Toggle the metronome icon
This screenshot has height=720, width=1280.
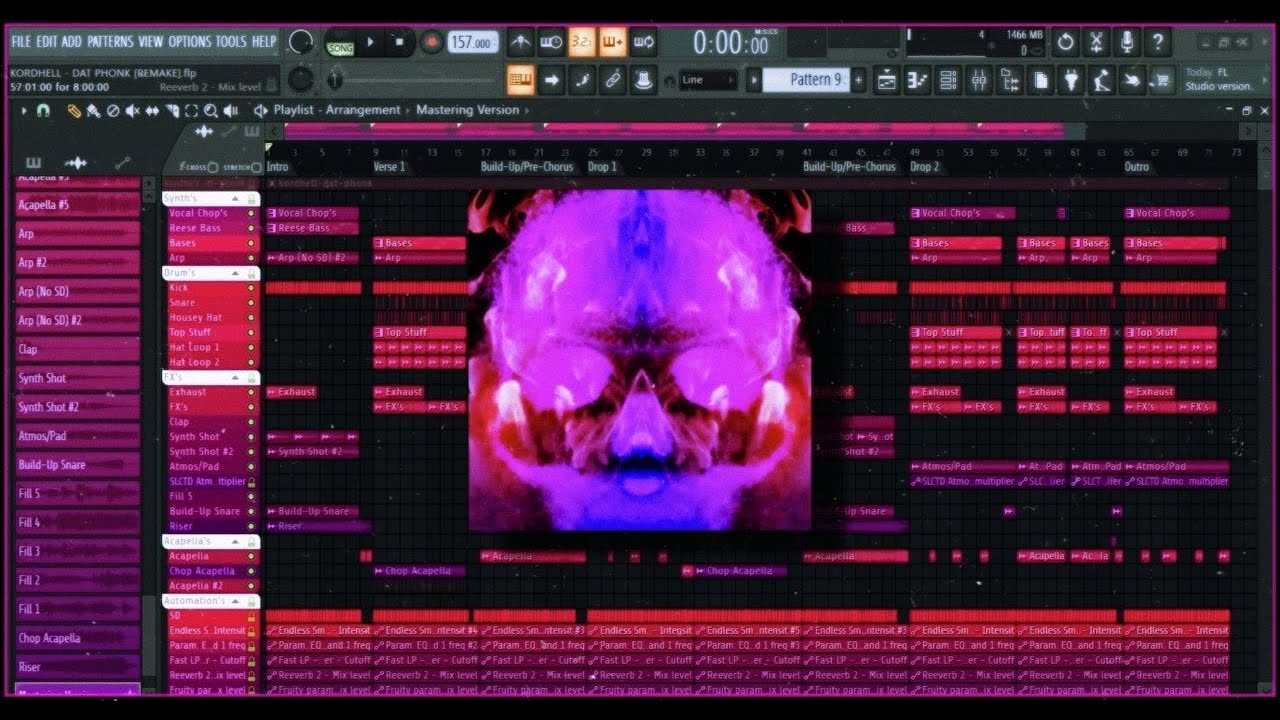coord(520,42)
